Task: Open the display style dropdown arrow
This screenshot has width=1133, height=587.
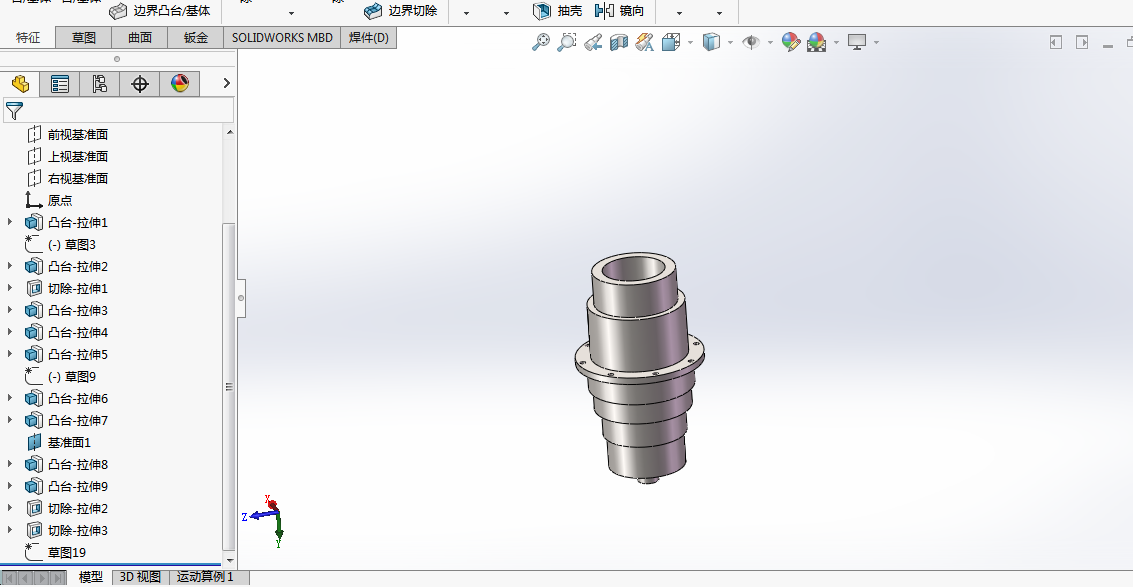Action: 731,43
